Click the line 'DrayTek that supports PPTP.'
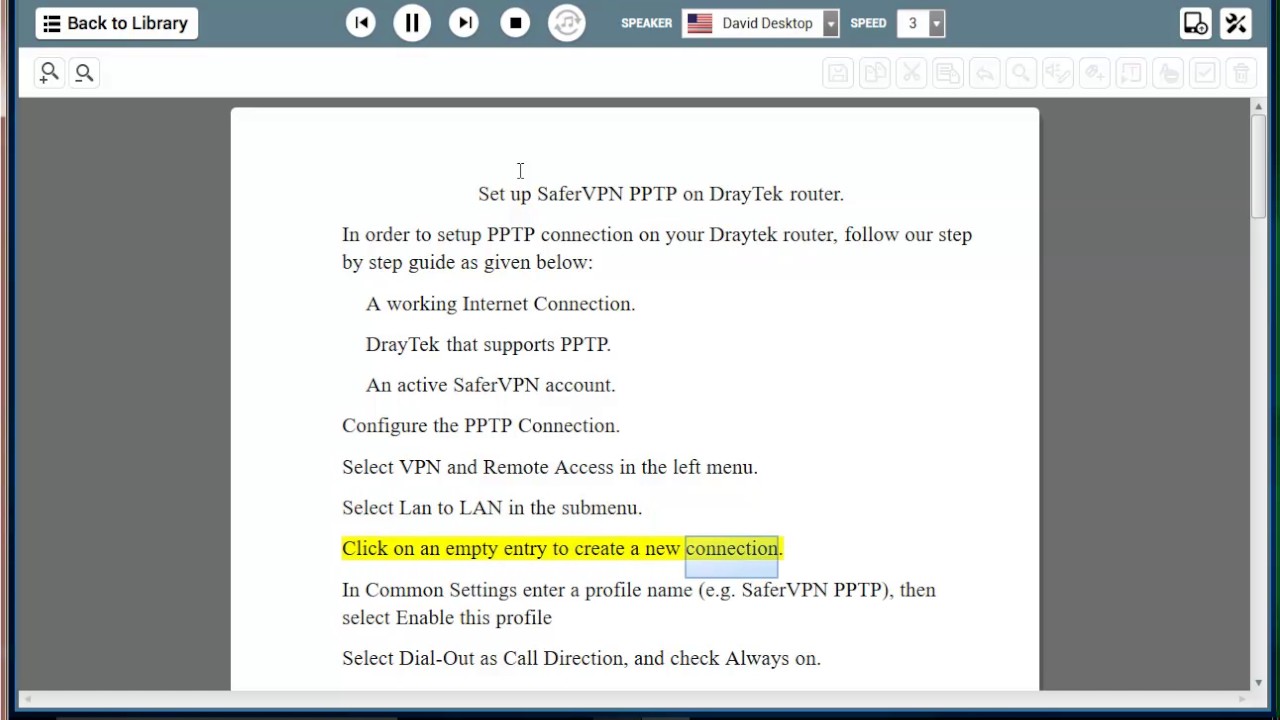Viewport: 1280px width, 720px height. point(488,345)
